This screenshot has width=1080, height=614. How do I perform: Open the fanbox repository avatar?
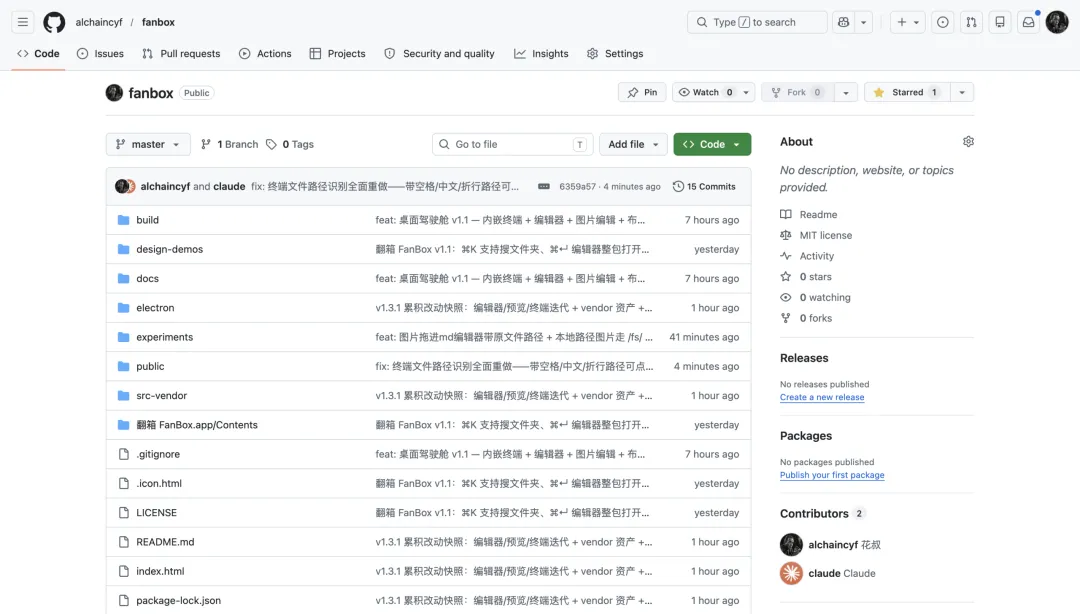[114, 92]
